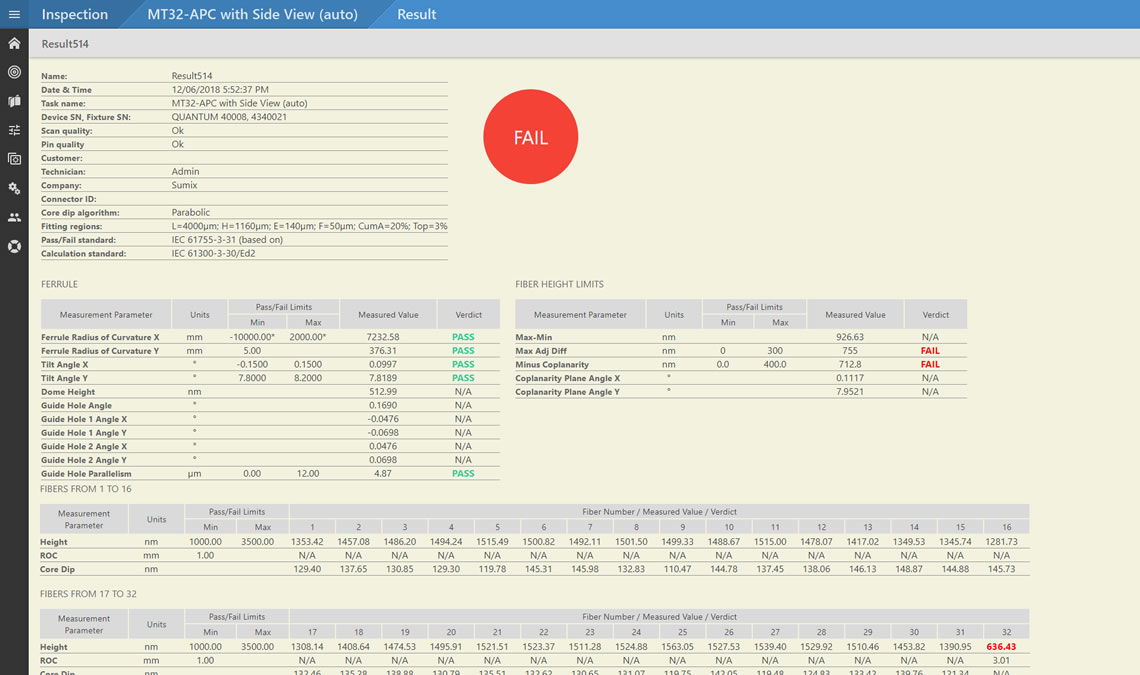
Task: Select fiber 1 height value 1353.42
Action: (x=307, y=542)
